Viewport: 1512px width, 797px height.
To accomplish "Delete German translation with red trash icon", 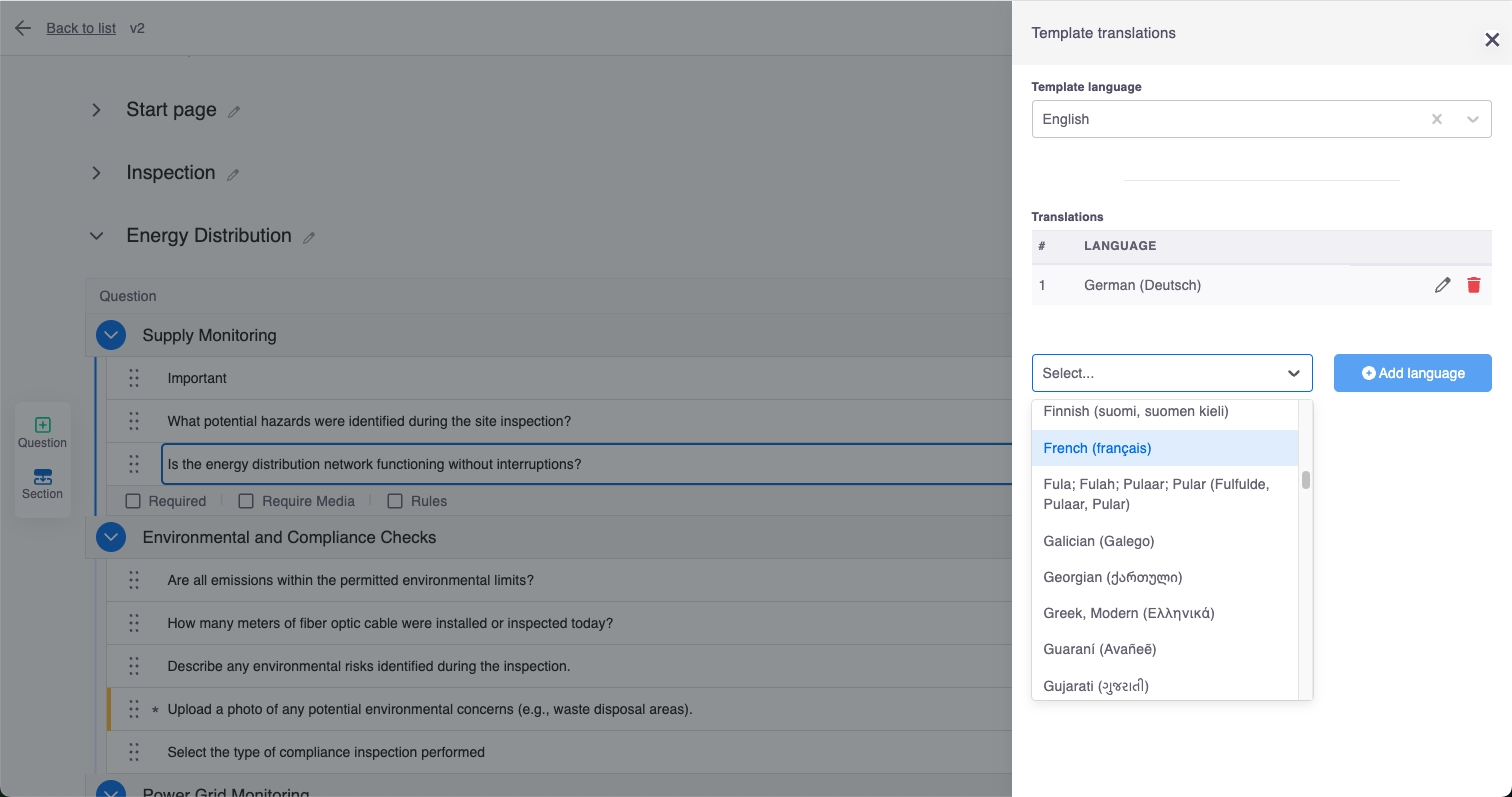I will [1473, 285].
